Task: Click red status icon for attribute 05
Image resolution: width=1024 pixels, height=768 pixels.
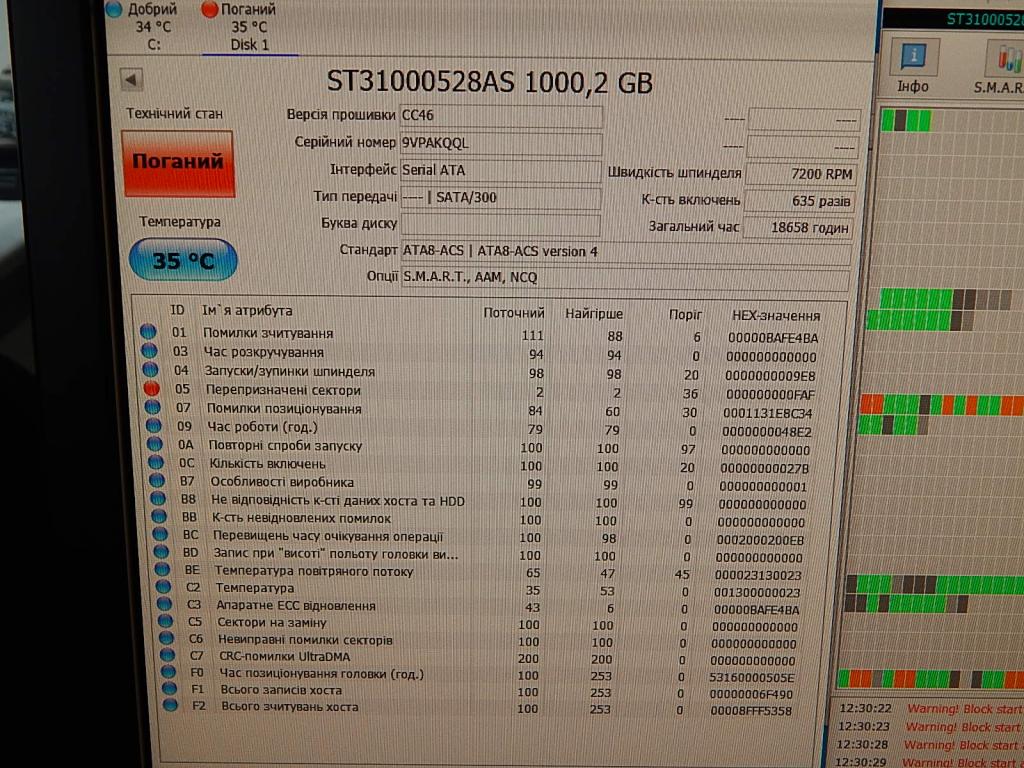Action: pyautogui.click(x=150, y=389)
